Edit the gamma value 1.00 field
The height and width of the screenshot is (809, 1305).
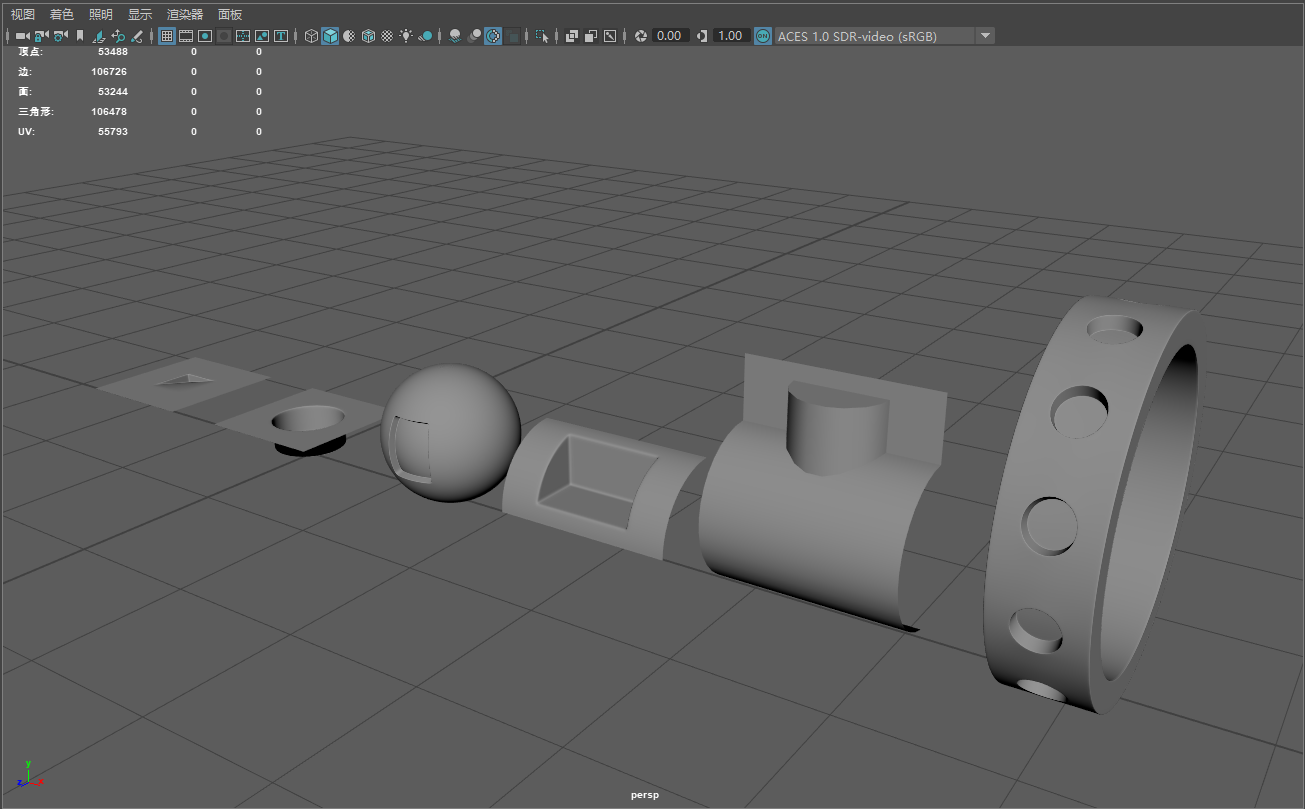click(731, 36)
